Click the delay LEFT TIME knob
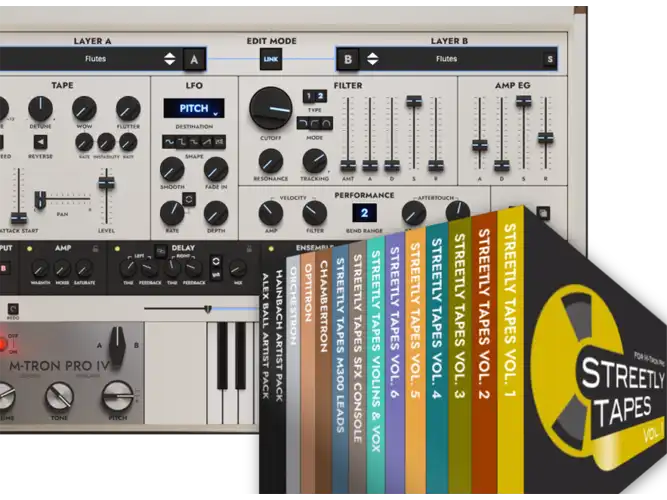Screen dimensions: 667x500 [x=128, y=269]
